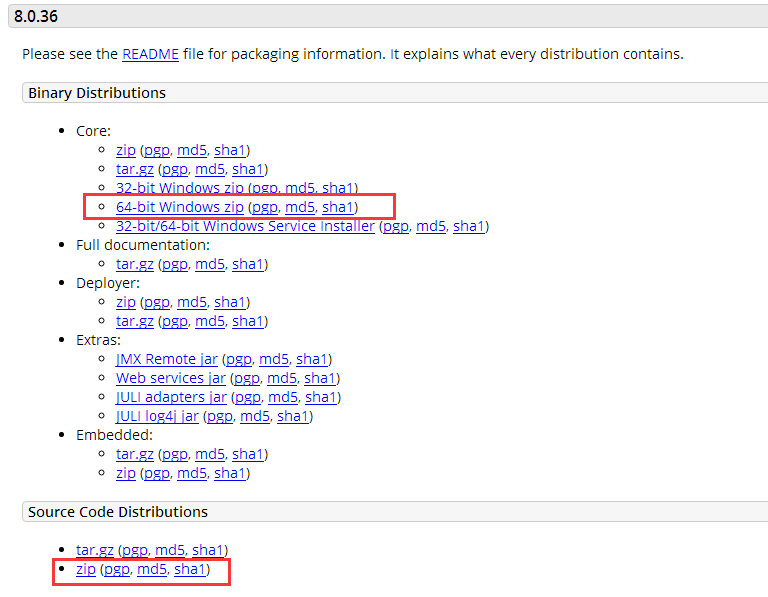Download the Web services jar
This screenshot has height=597, width=768.
(x=171, y=378)
